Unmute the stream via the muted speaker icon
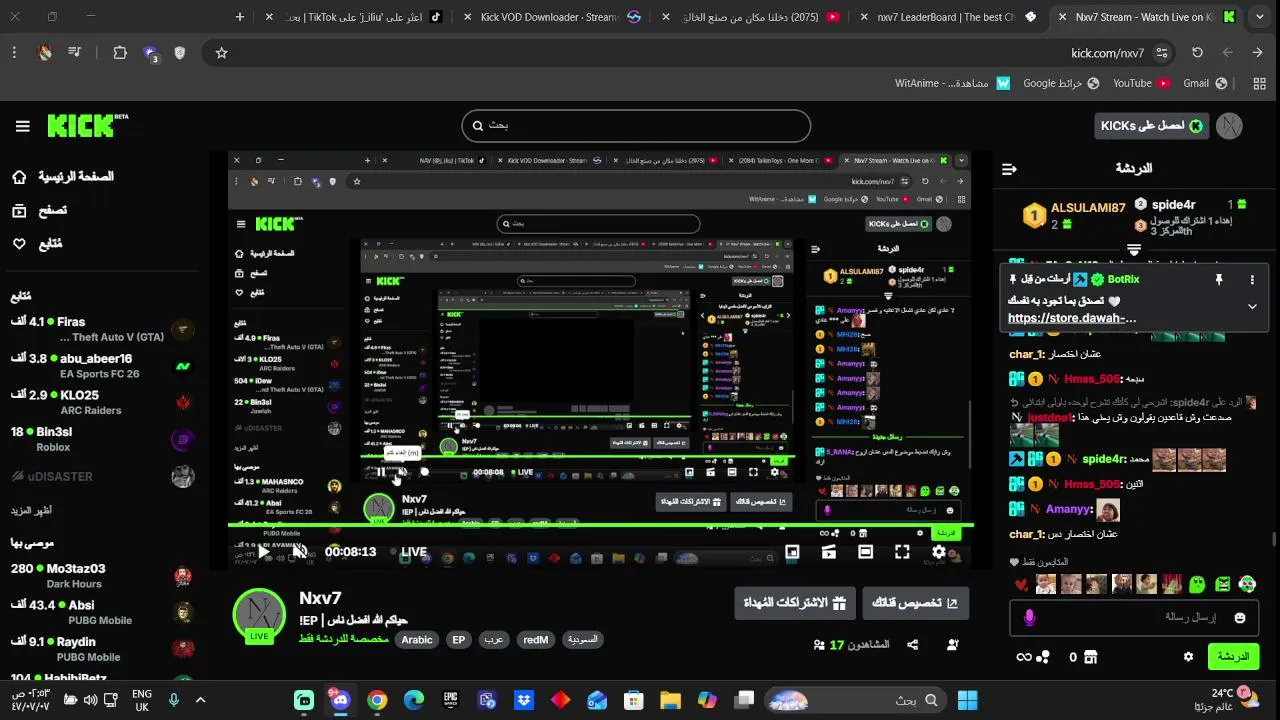The image size is (1280, 720). pyautogui.click(x=300, y=552)
